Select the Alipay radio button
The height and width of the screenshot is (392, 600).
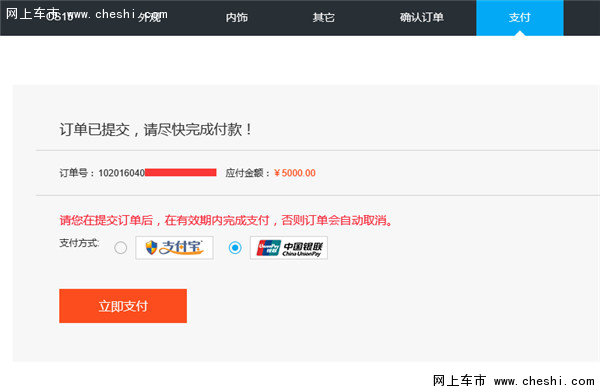coord(121,248)
